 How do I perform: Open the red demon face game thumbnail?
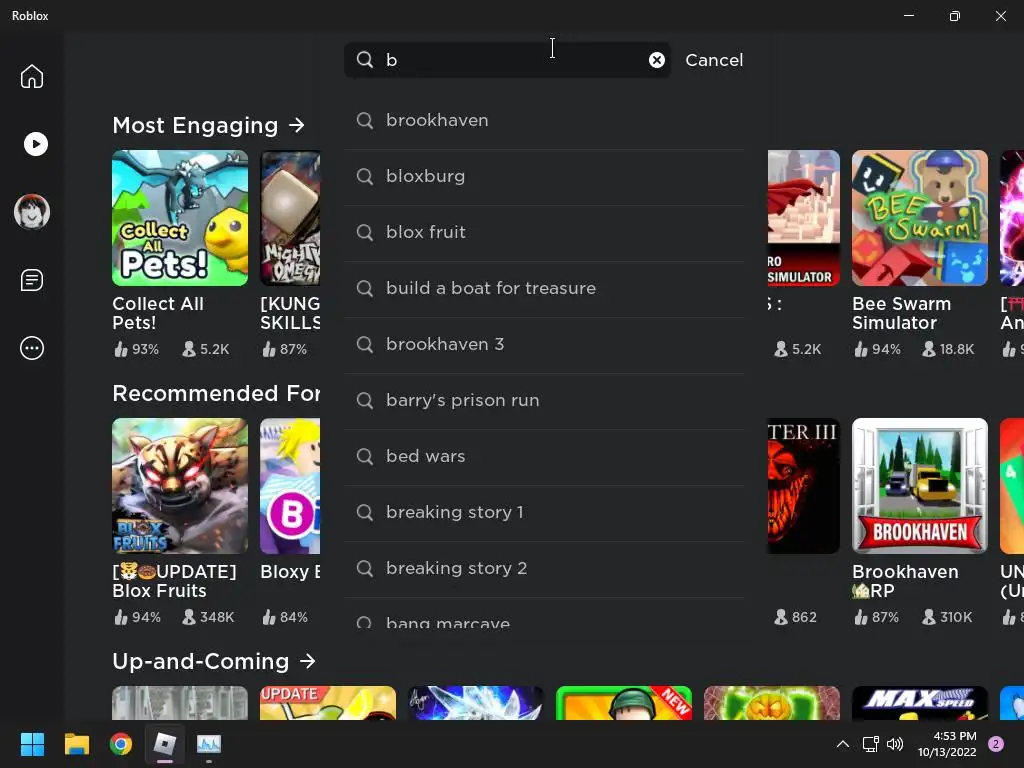click(x=804, y=486)
